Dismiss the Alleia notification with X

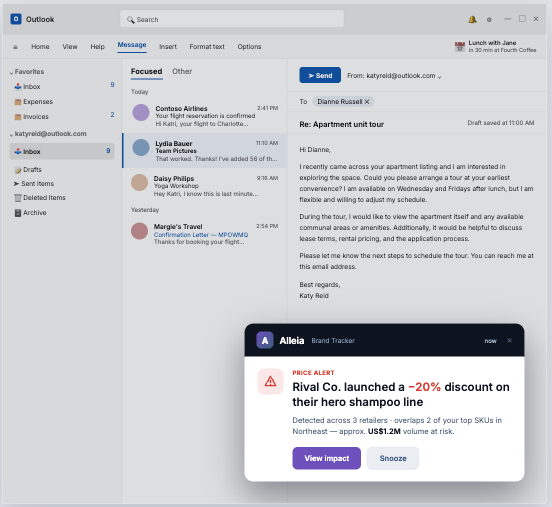click(509, 340)
